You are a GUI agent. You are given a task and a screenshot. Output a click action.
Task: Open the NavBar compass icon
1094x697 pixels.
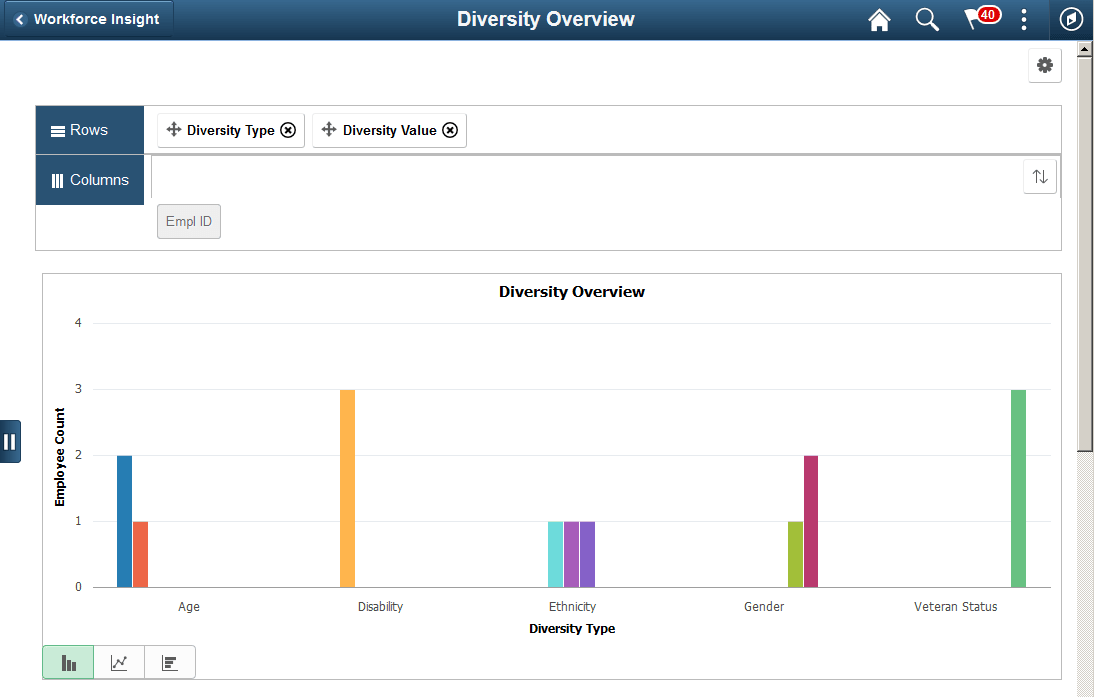1070,19
